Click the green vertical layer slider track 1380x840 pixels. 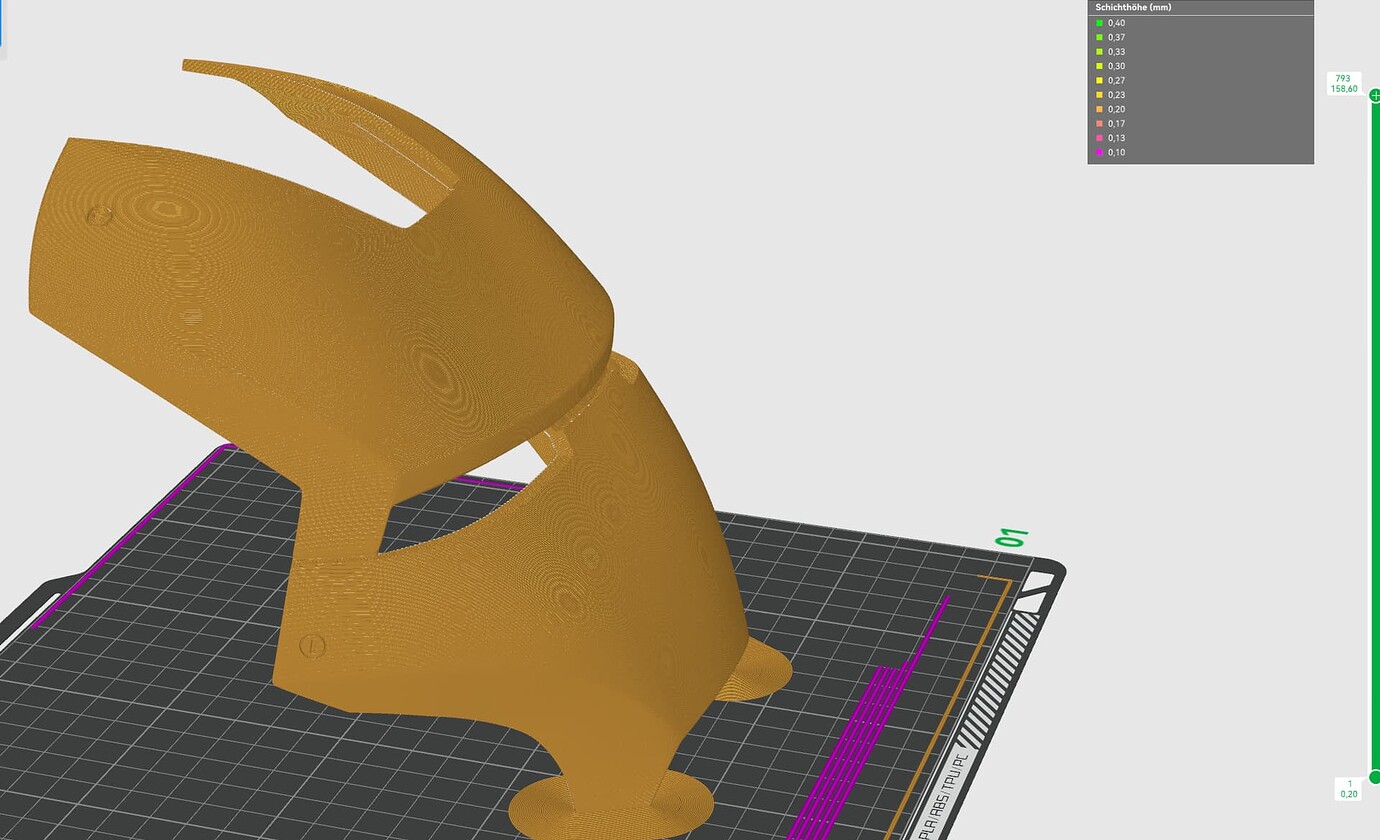(1375, 436)
